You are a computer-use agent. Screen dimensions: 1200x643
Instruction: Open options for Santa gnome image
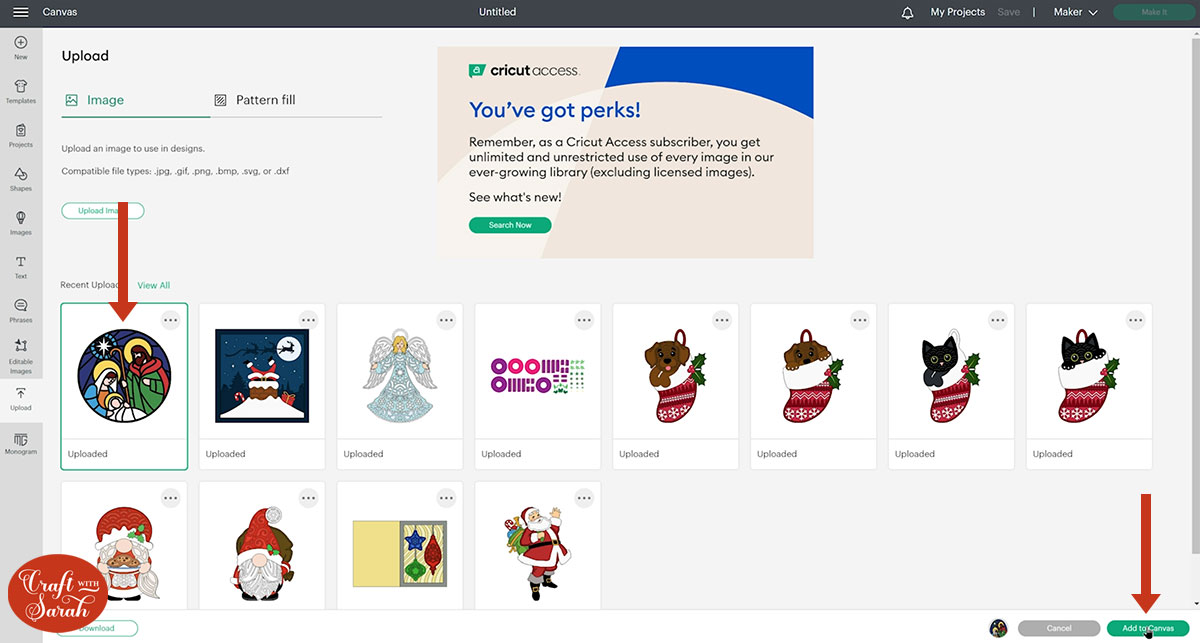tap(308, 497)
